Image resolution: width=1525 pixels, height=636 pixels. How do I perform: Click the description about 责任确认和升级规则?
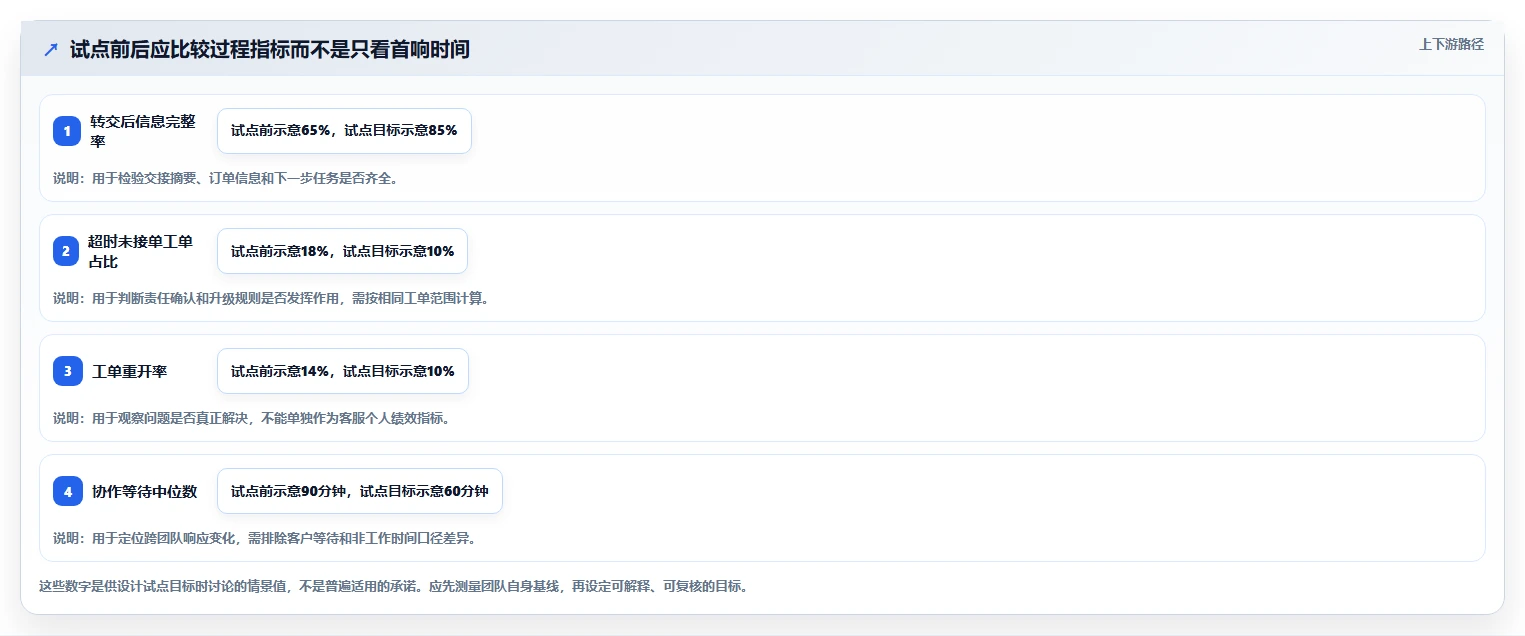point(271,298)
